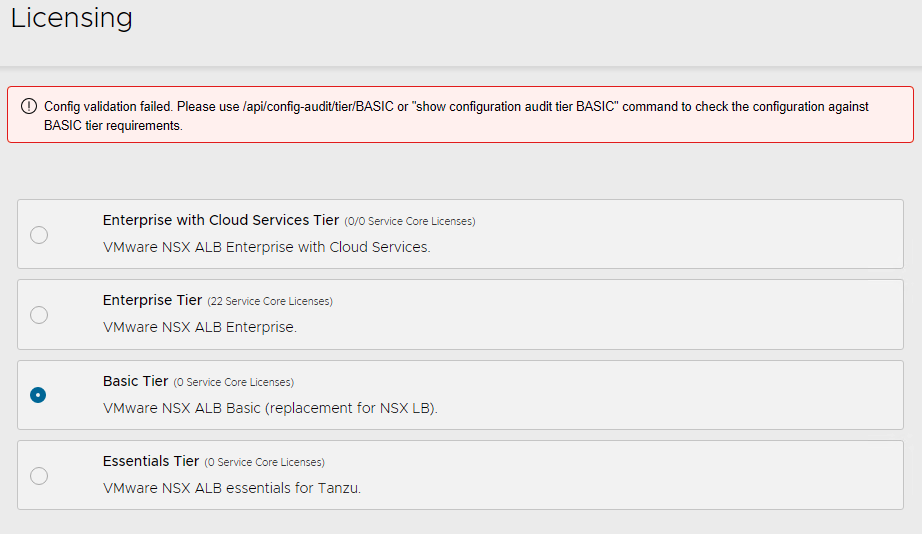Click the Basic Tier title text
The width and height of the screenshot is (922, 534).
click(x=135, y=381)
